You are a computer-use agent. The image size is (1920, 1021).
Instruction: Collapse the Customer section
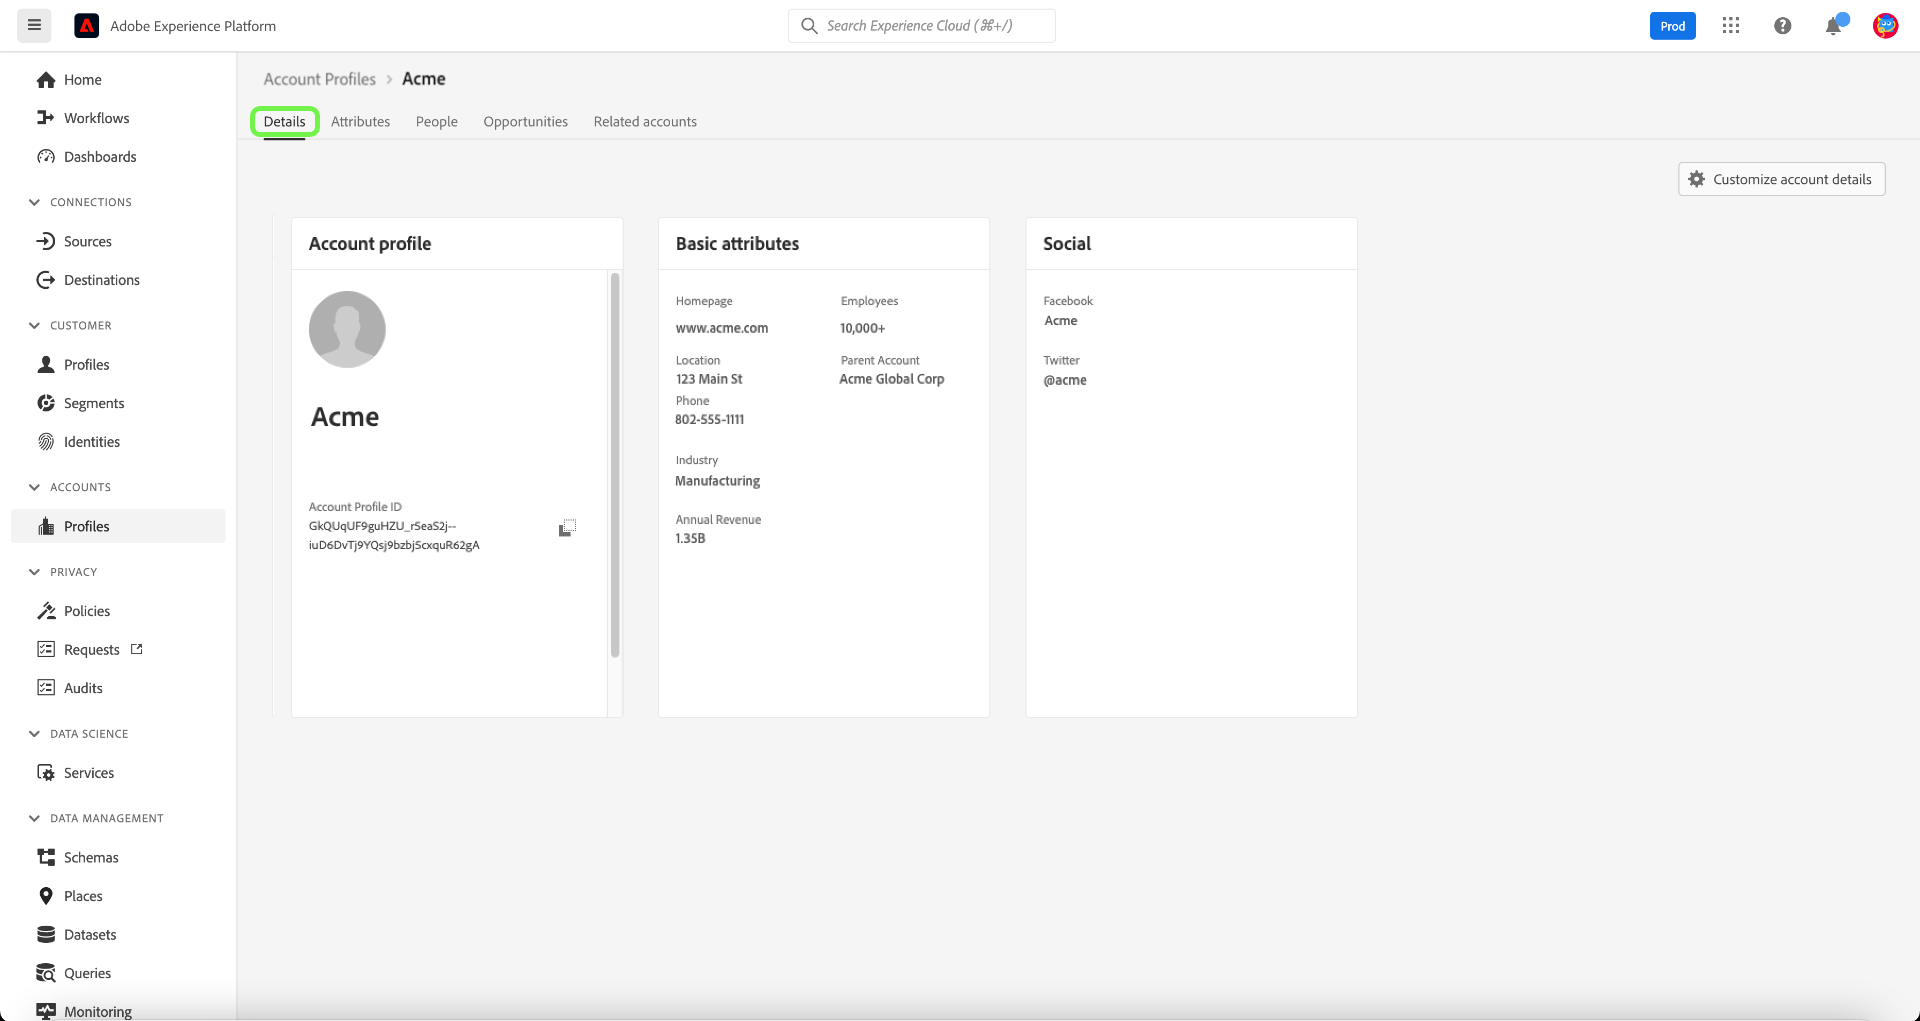click(x=35, y=325)
